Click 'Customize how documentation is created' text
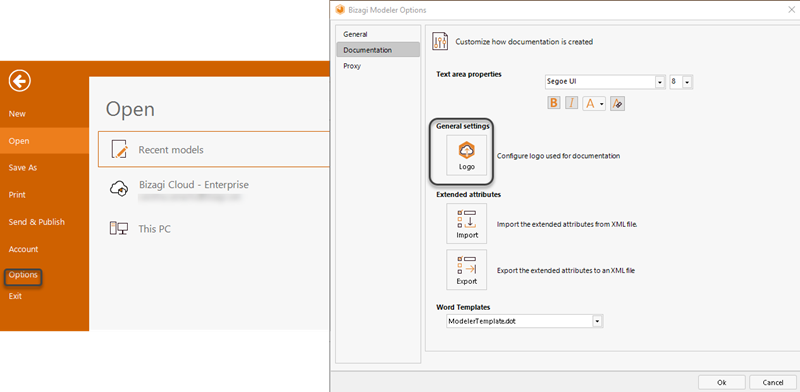800x392 pixels. click(524, 42)
